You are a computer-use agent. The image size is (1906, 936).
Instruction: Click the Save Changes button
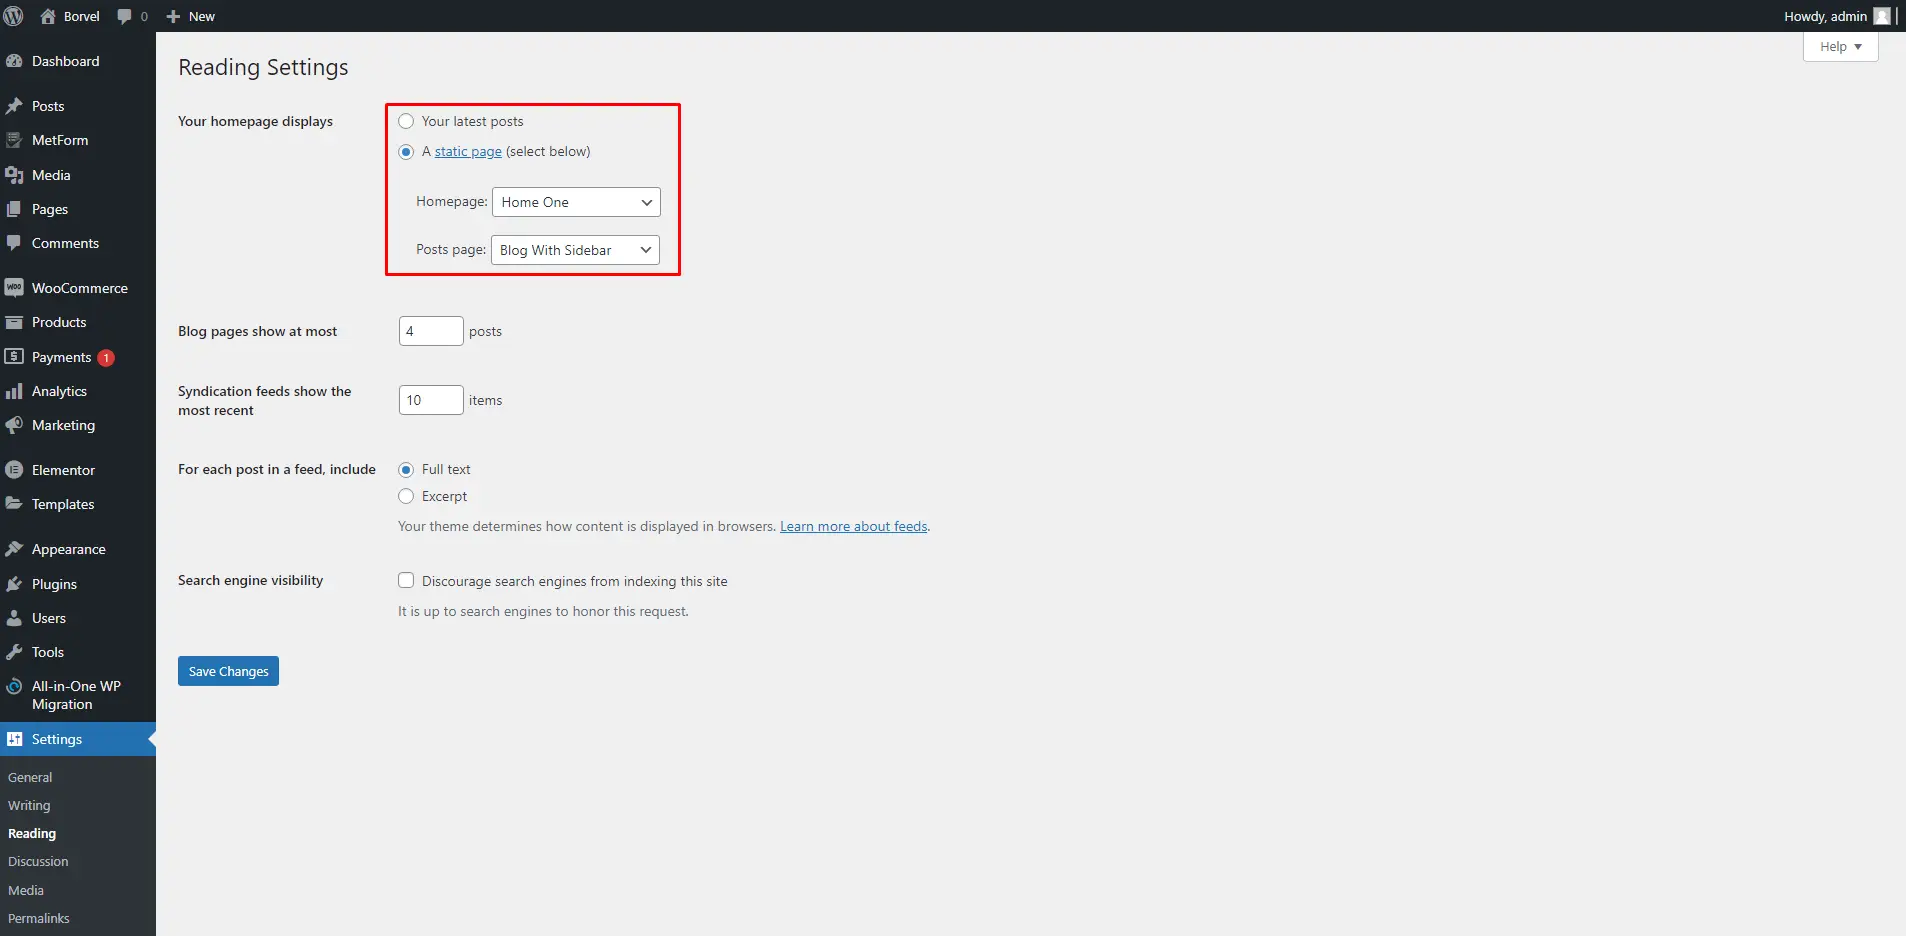pos(228,671)
